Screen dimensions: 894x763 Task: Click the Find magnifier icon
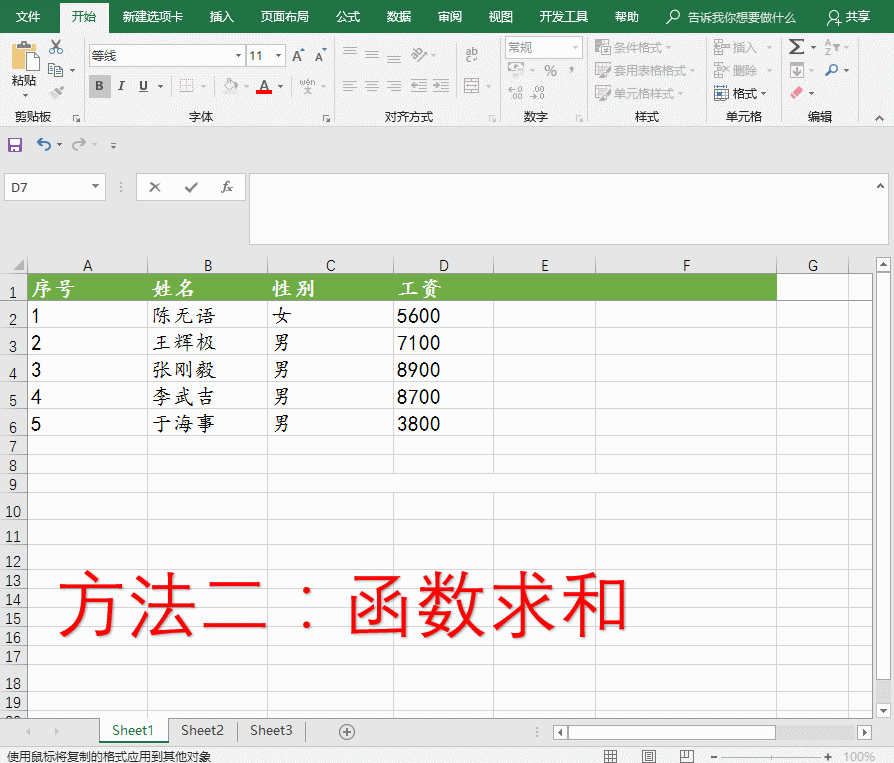(x=832, y=70)
